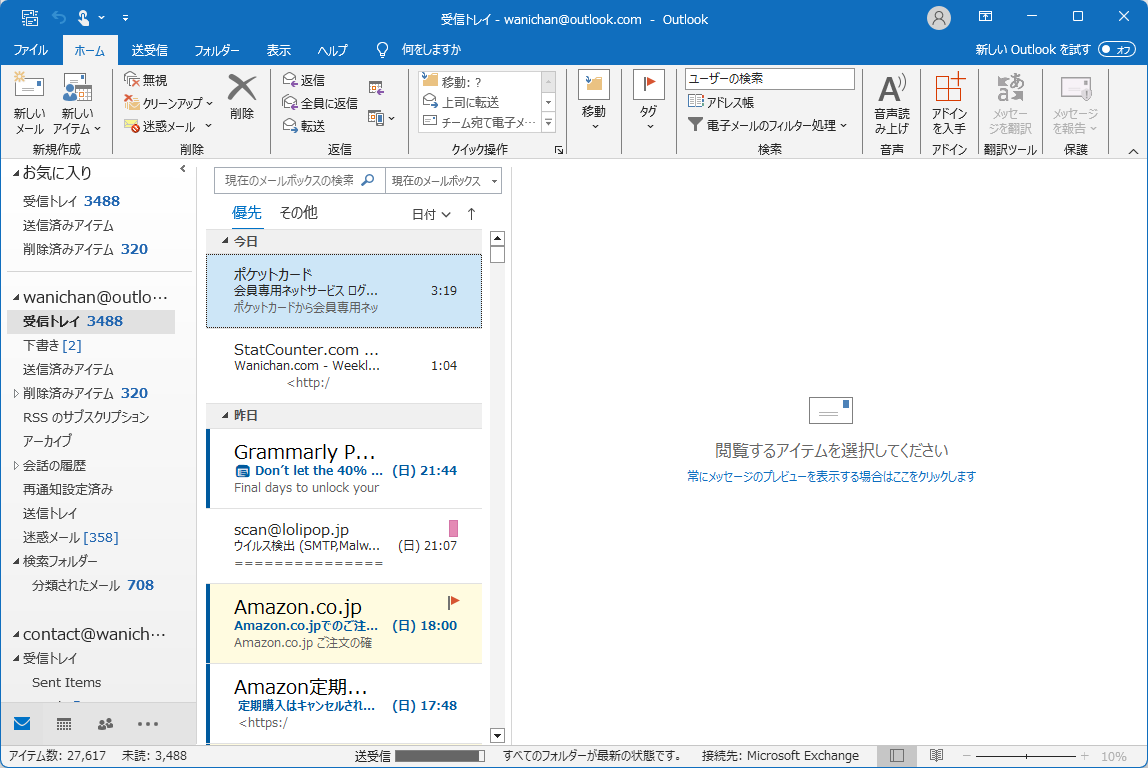
Task: Start 音声読み上げ read aloud
Action: click(892, 103)
